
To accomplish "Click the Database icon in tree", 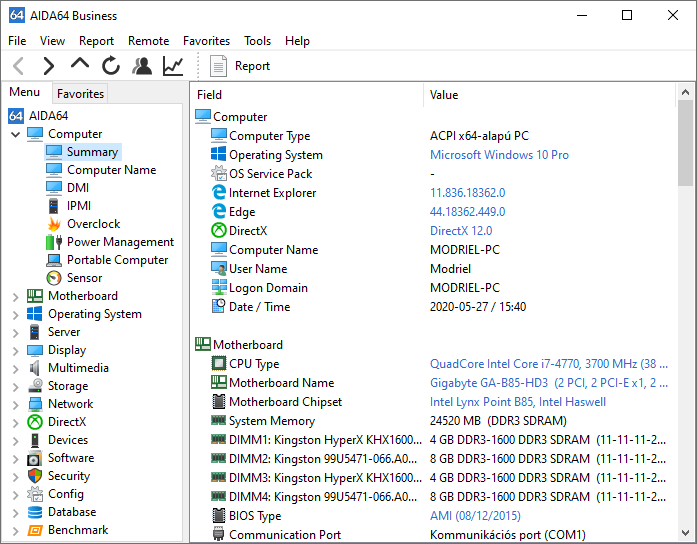I will (x=35, y=512).
